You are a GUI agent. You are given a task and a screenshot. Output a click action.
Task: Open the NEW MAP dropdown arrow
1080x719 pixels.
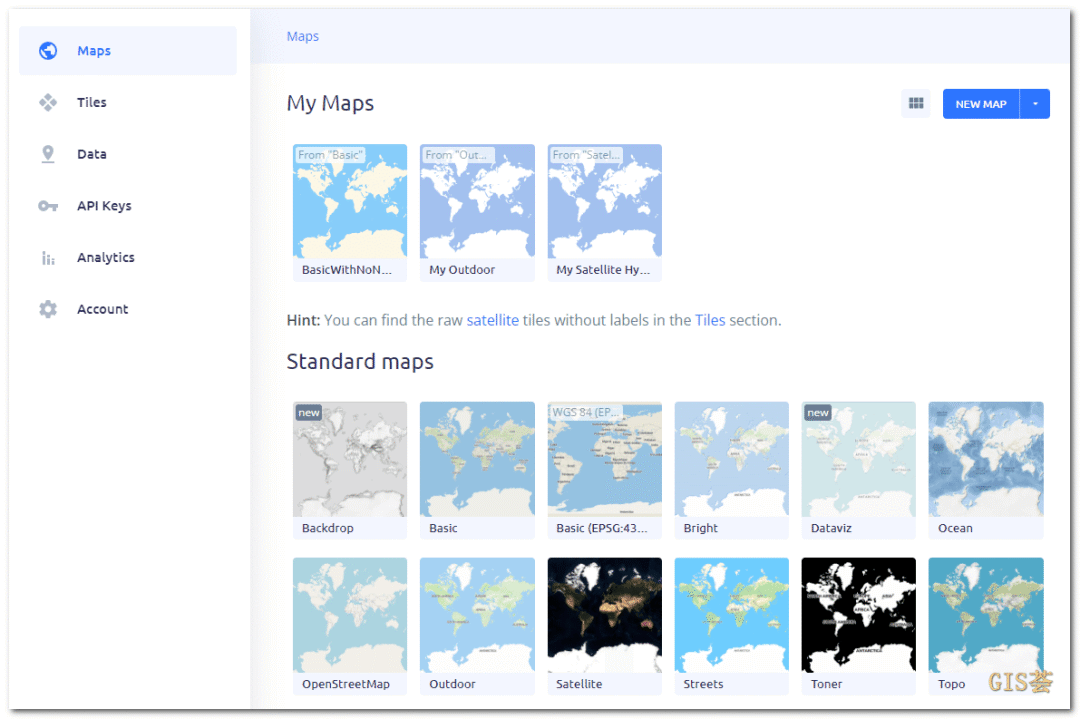[x=1035, y=103]
